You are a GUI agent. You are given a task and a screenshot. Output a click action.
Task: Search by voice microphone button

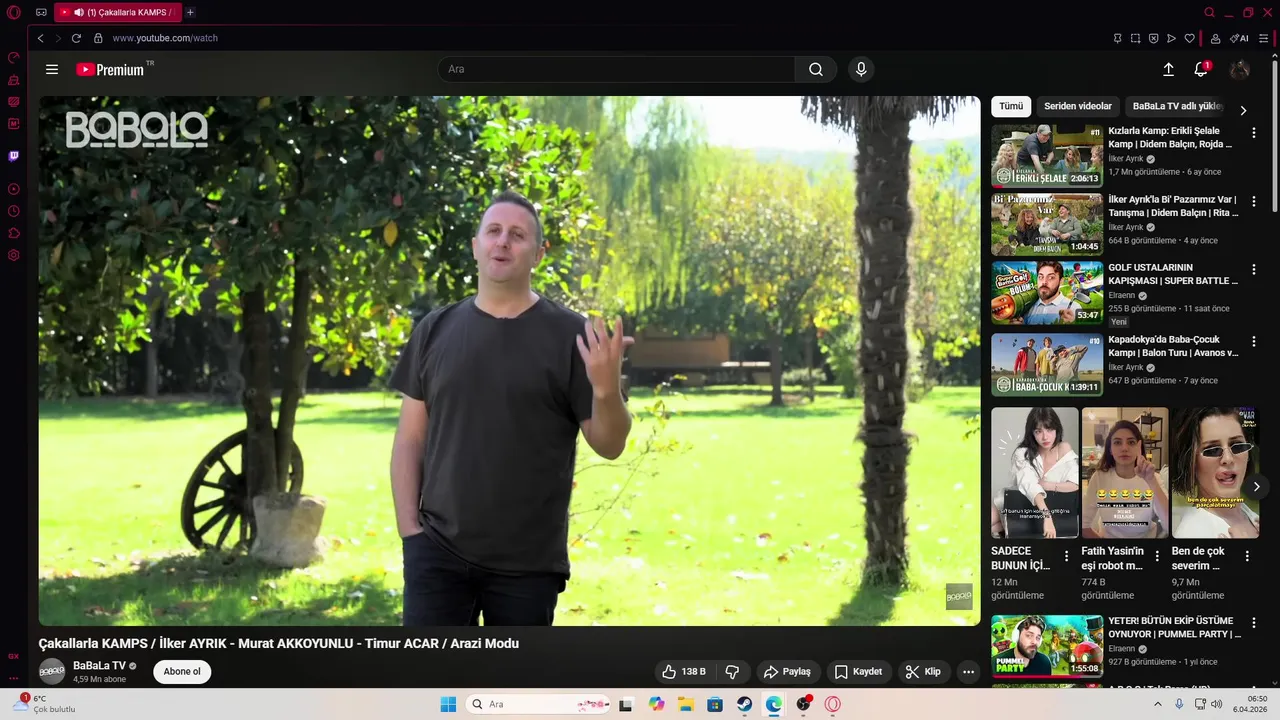pos(861,69)
